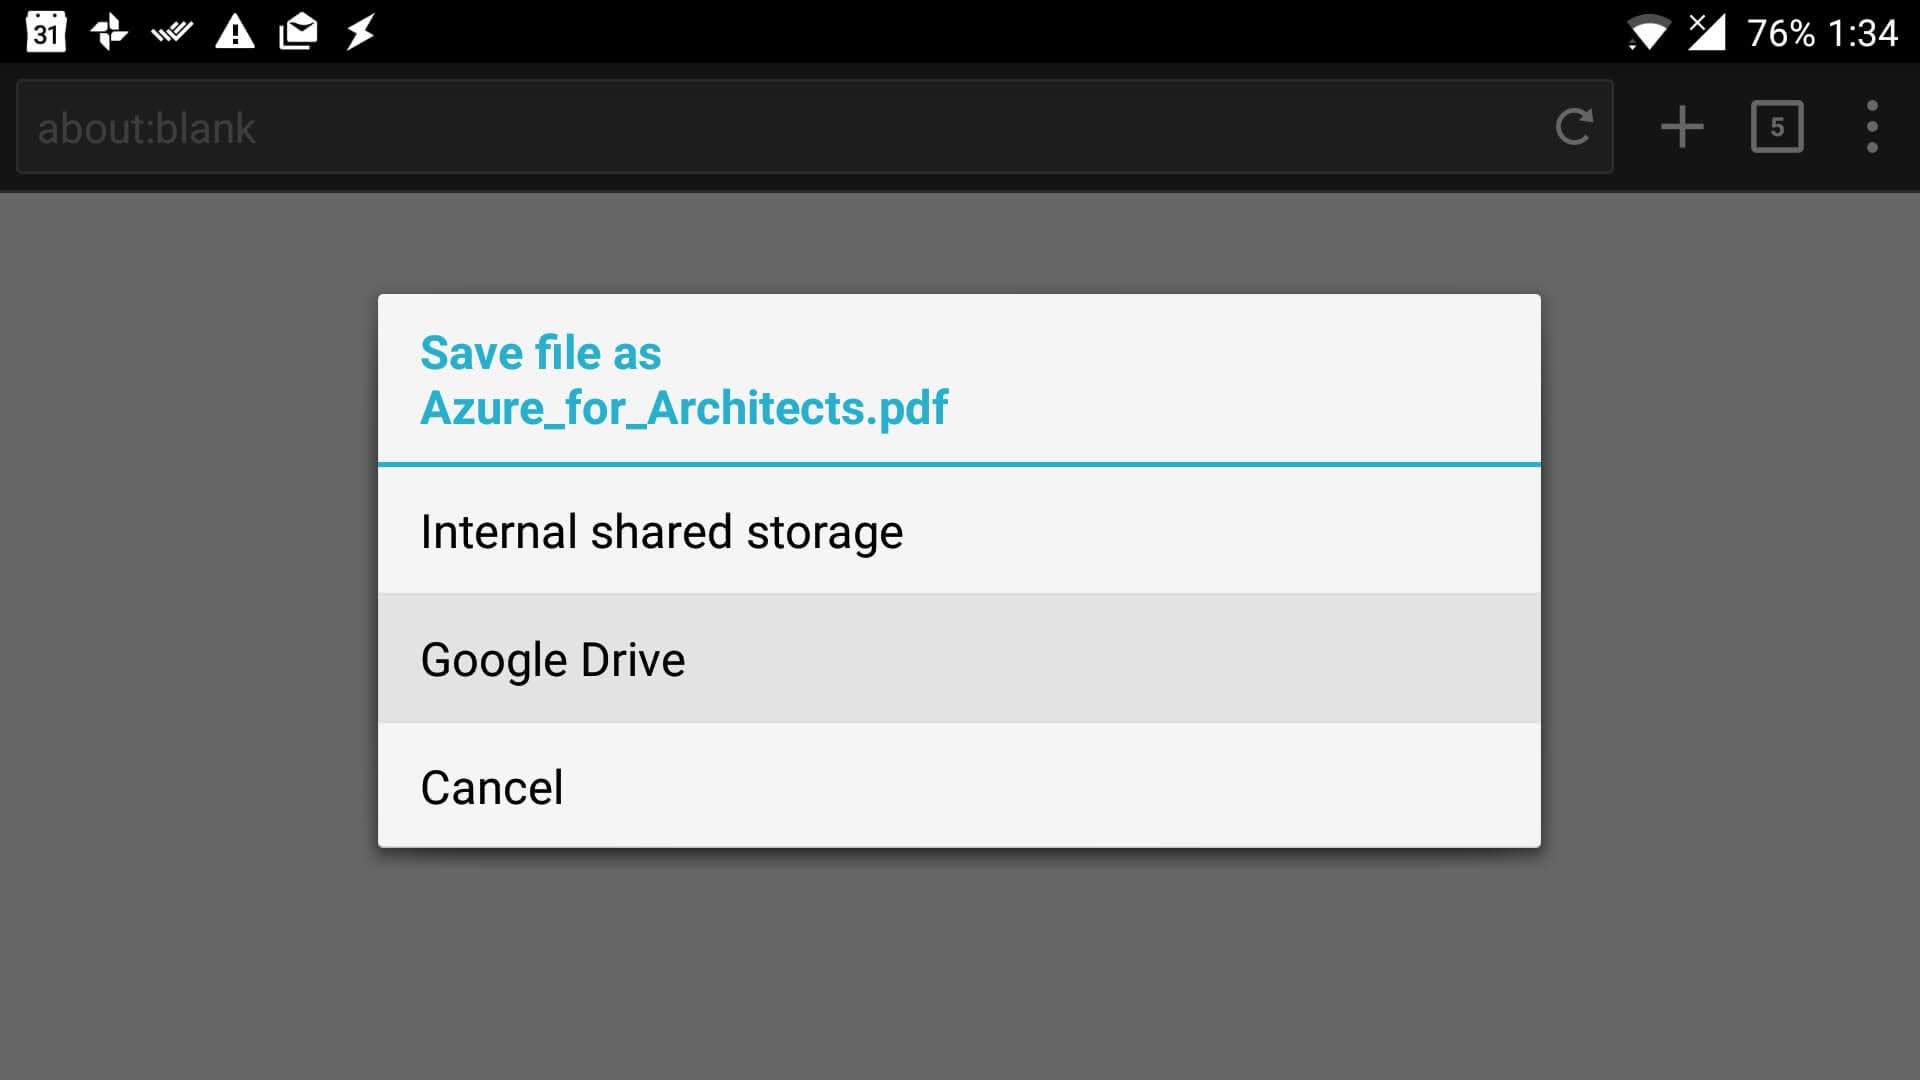
Task: Tap the 76% battery indicator
Action: (1781, 33)
